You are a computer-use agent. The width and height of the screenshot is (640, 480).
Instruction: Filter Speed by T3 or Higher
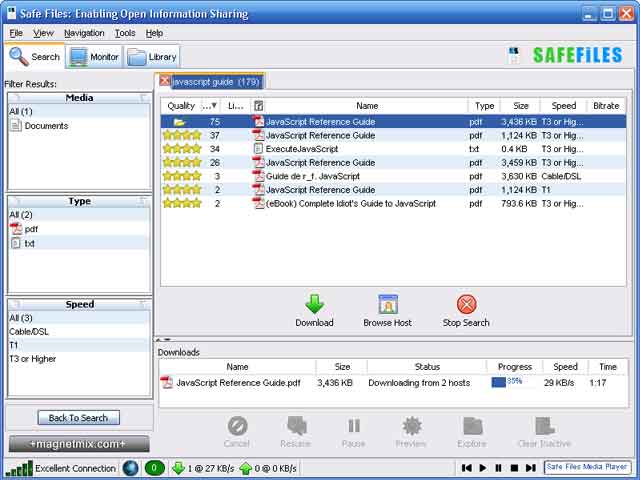coord(79,359)
